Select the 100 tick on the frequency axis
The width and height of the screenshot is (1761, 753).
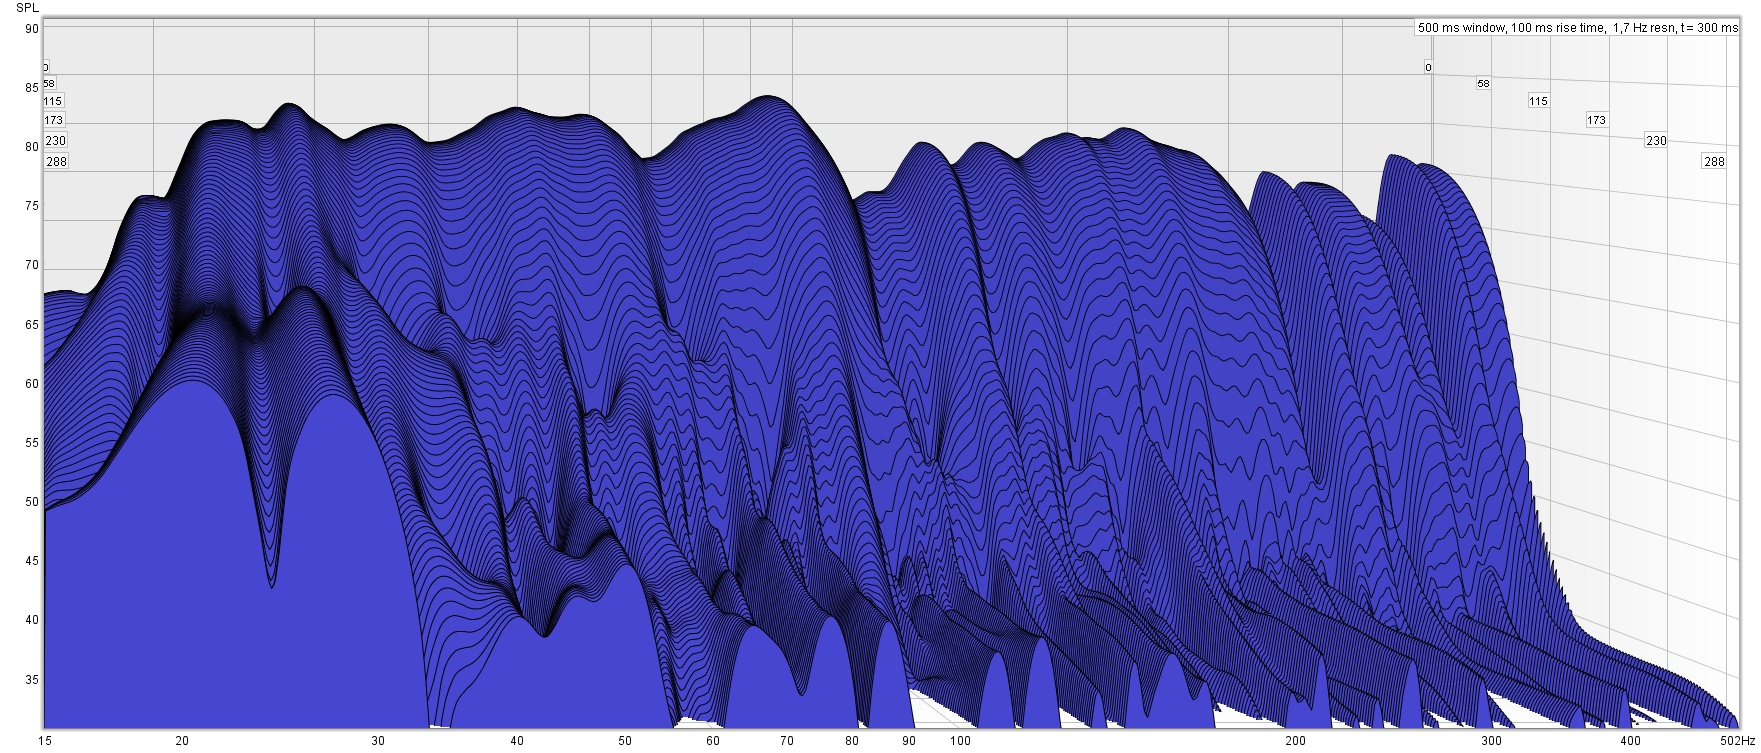point(960,741)
